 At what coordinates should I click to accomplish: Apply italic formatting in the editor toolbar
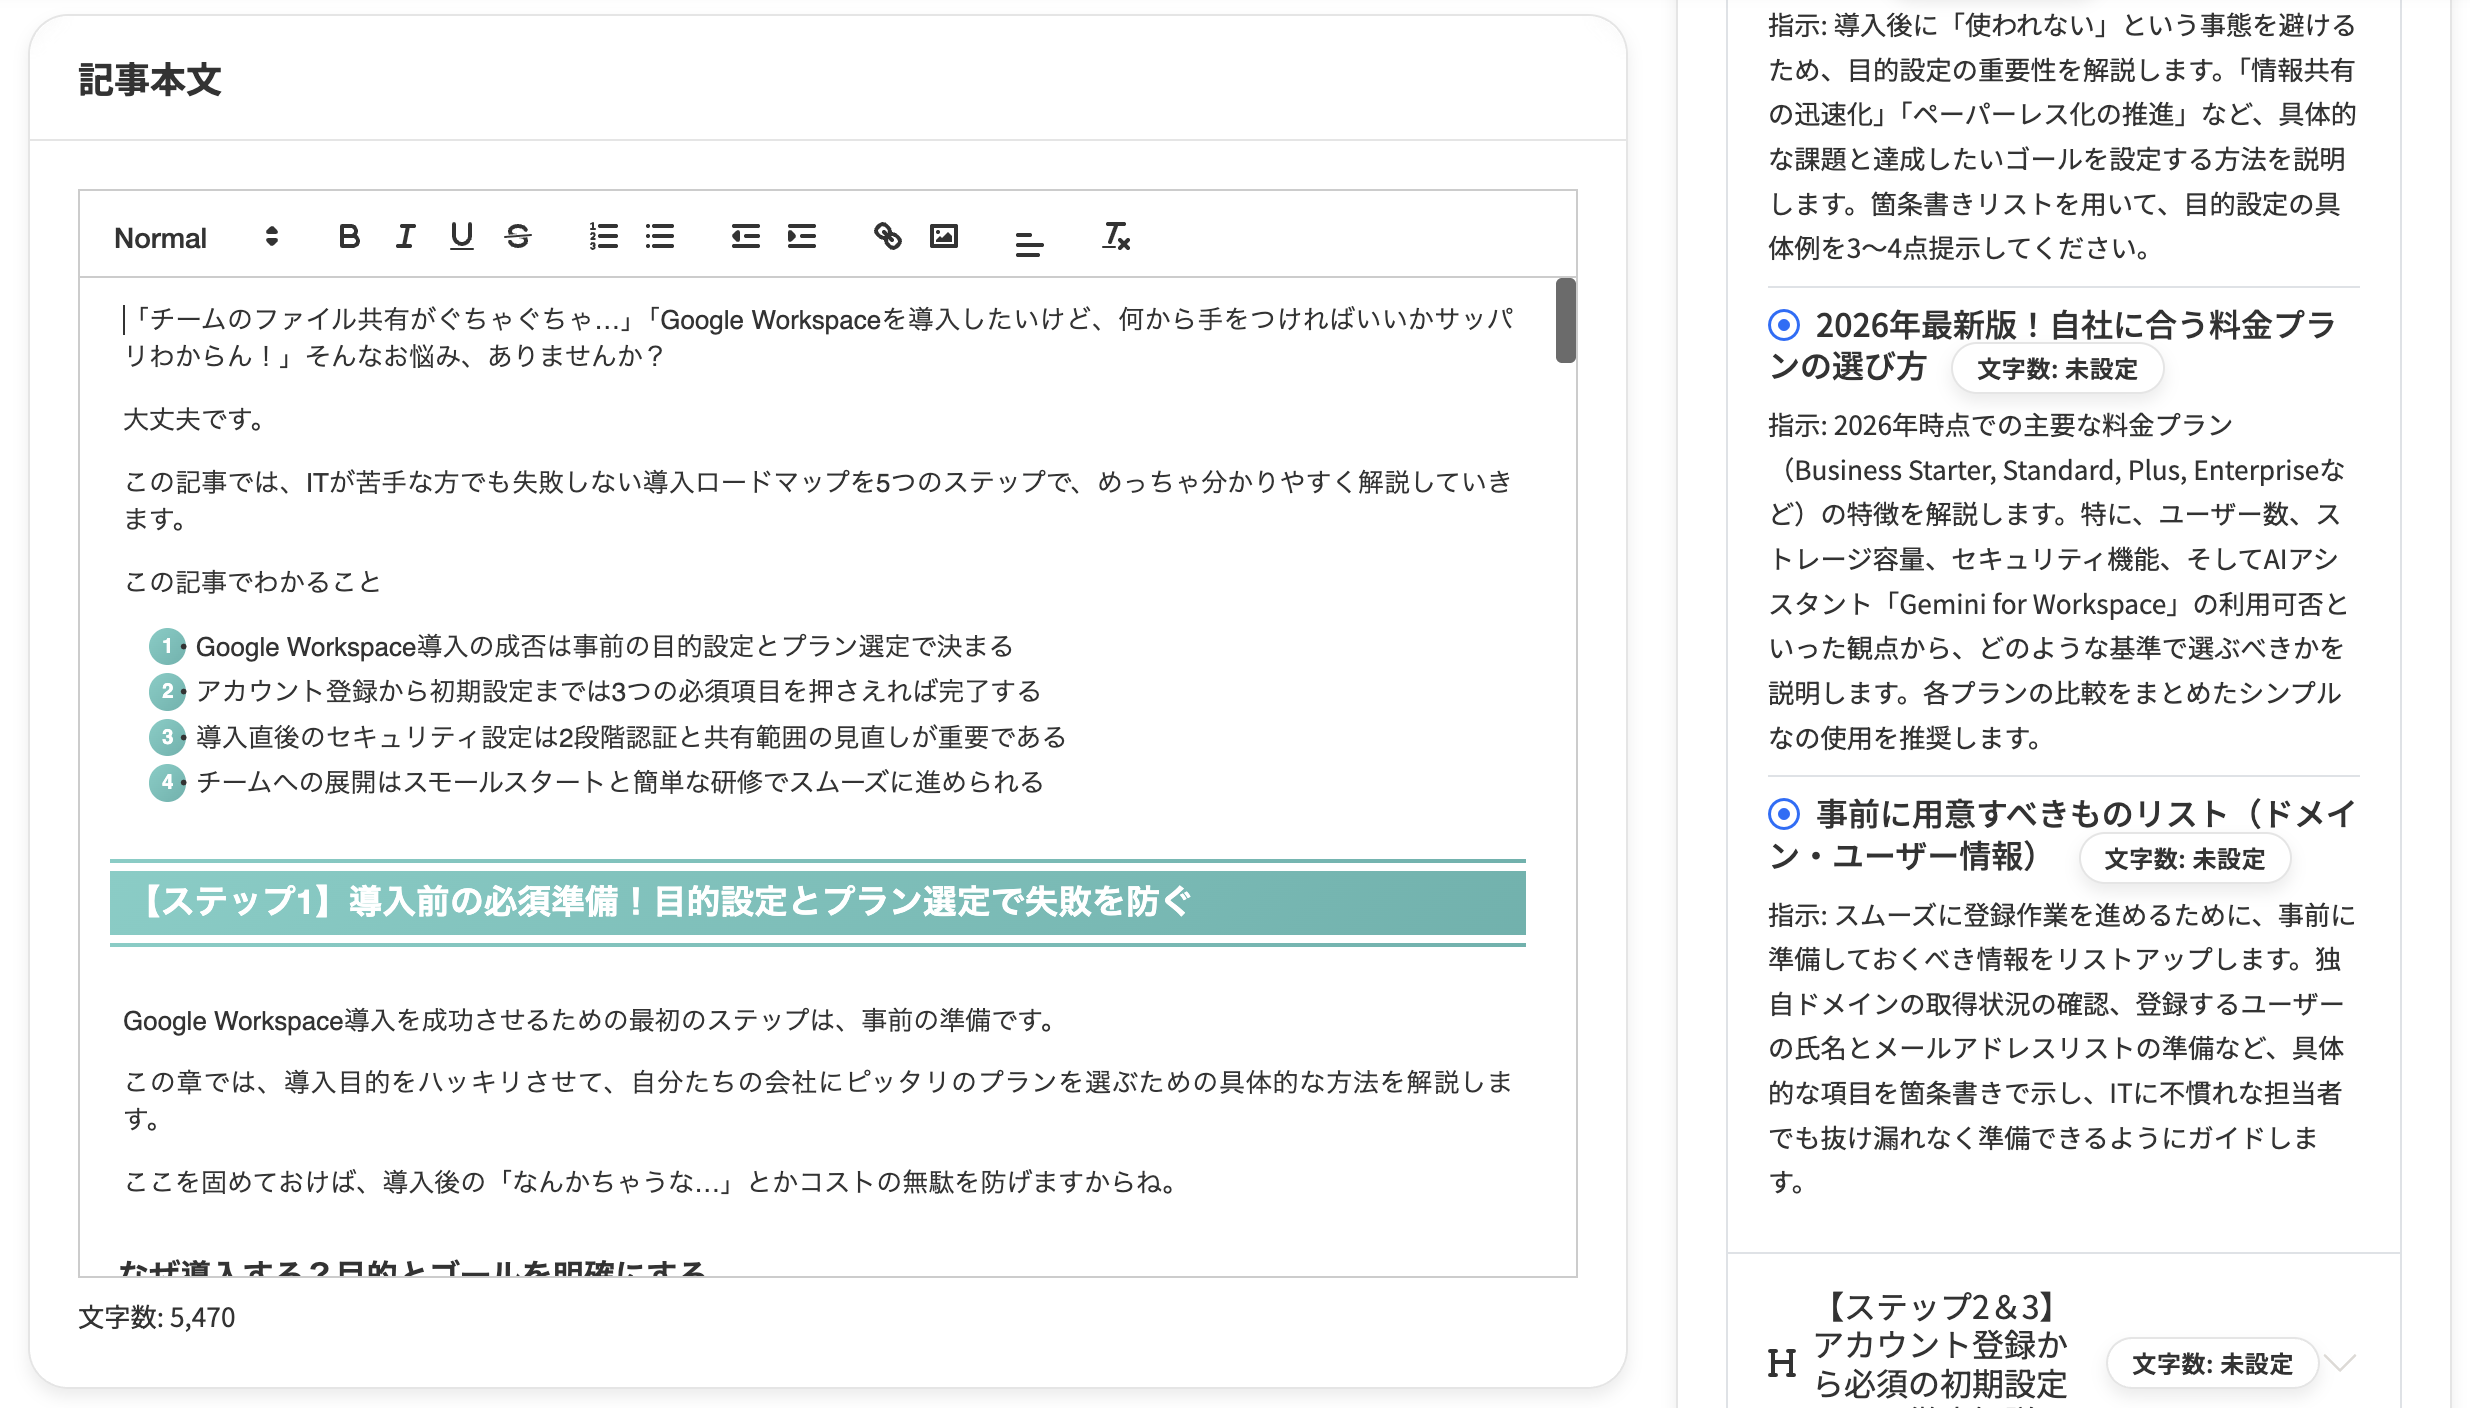[x=404, y=237]
